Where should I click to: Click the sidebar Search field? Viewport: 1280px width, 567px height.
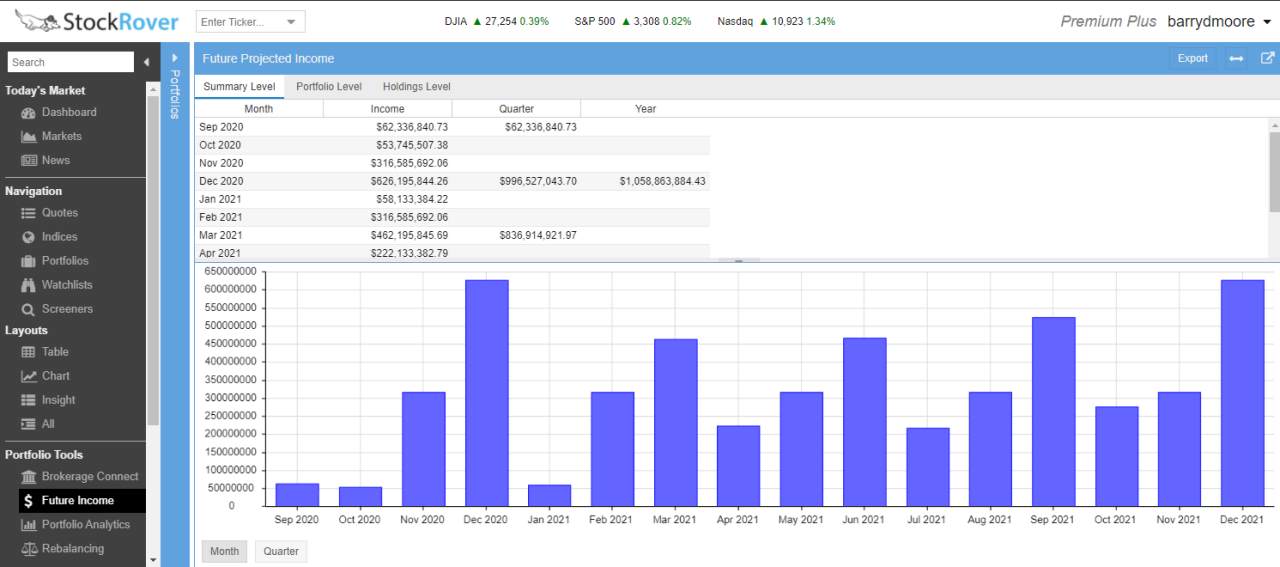(x=70, y=62)
